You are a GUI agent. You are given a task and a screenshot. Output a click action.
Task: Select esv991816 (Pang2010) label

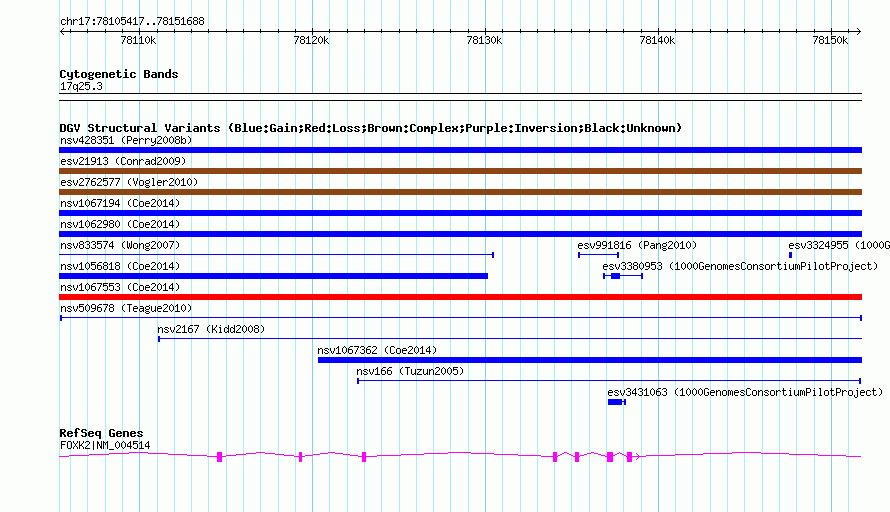point(637,245)
